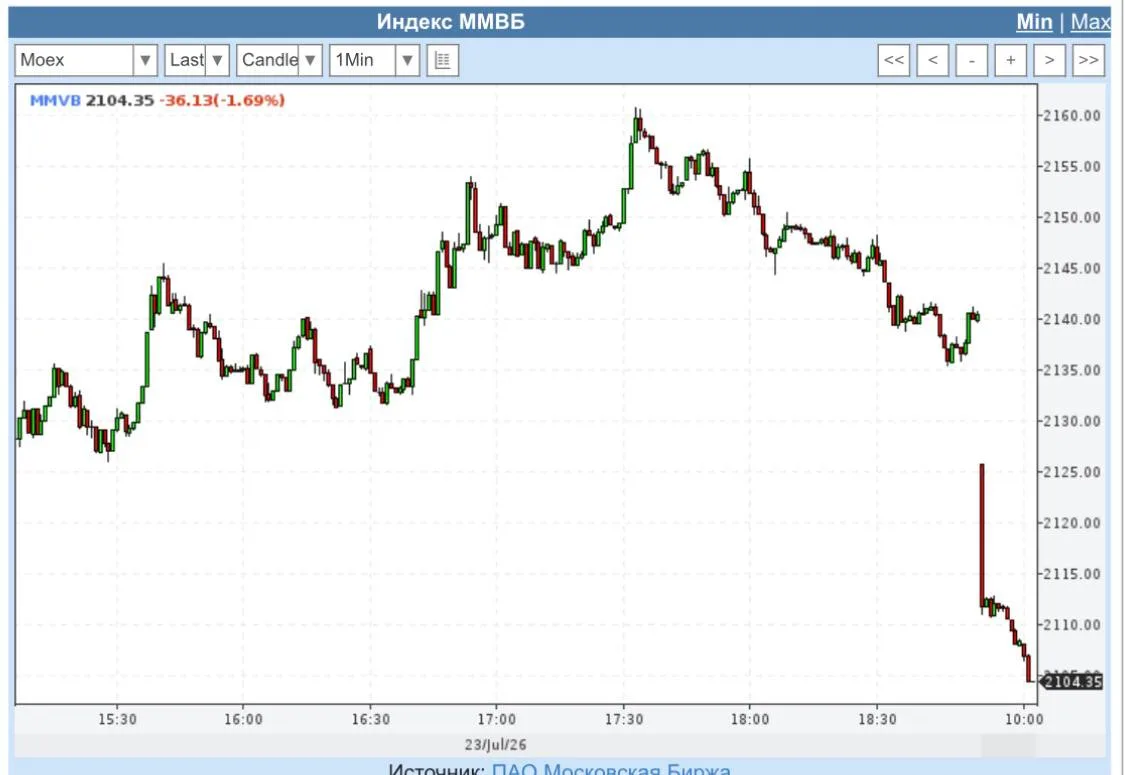
Task: Click the 10:00 time axis label
Action: [1024, 719]
